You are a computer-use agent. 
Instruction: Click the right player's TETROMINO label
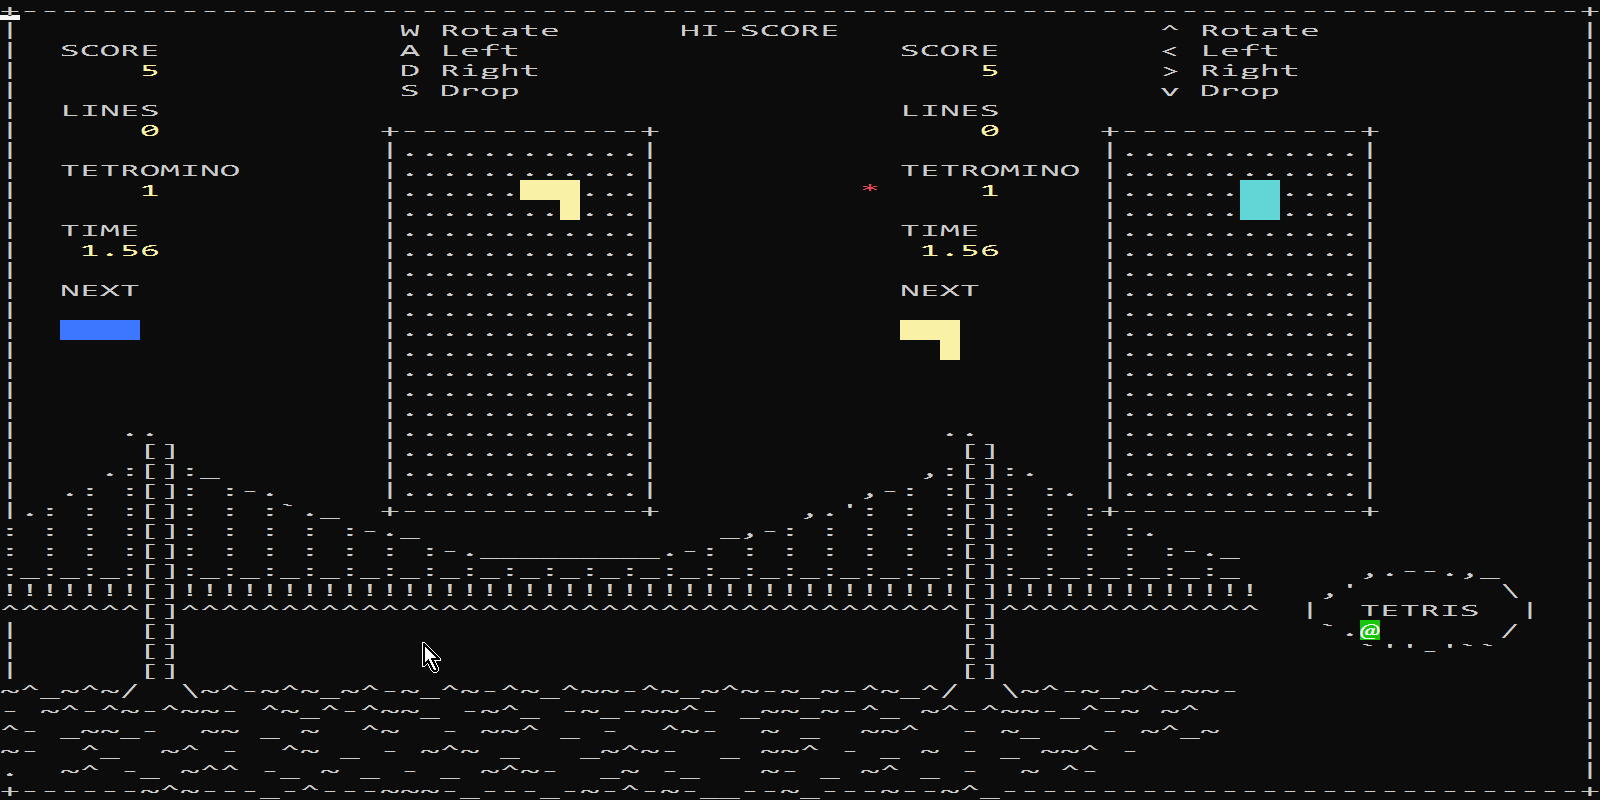[x=990, y=170]
